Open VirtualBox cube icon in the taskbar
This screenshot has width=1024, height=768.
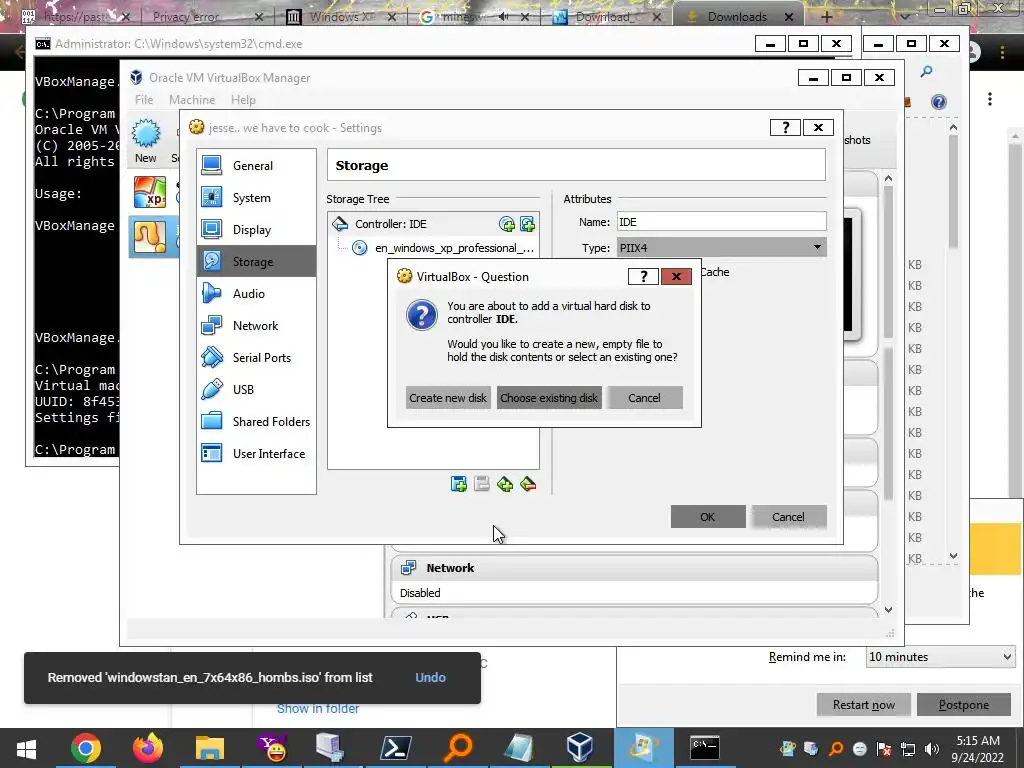[x=579, y=748]
